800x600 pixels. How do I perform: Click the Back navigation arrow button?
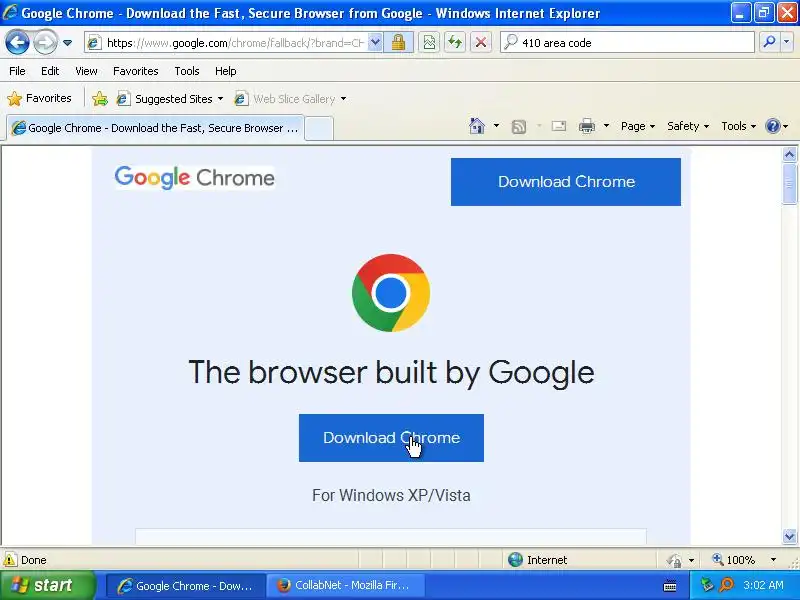17,42
